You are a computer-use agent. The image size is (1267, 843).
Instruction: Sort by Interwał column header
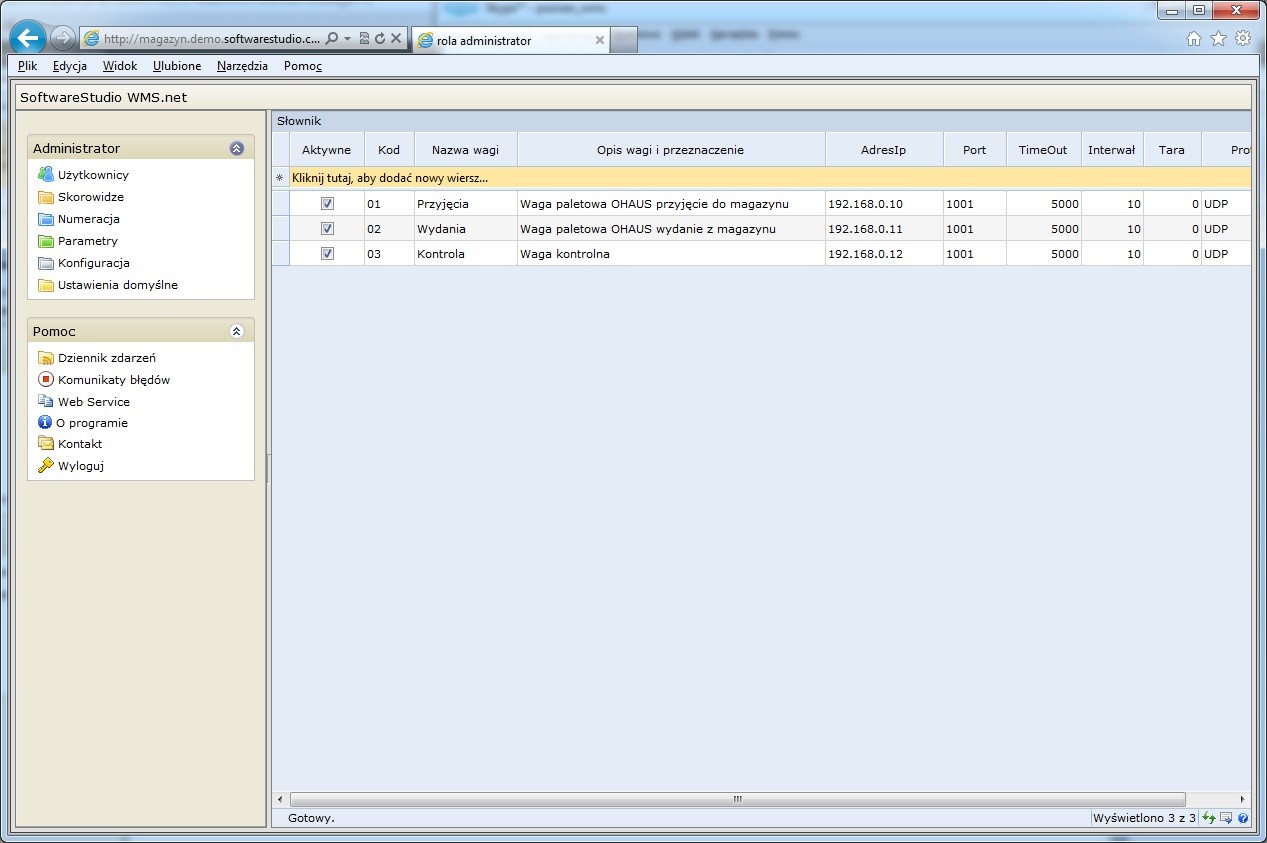(1112, 150)
